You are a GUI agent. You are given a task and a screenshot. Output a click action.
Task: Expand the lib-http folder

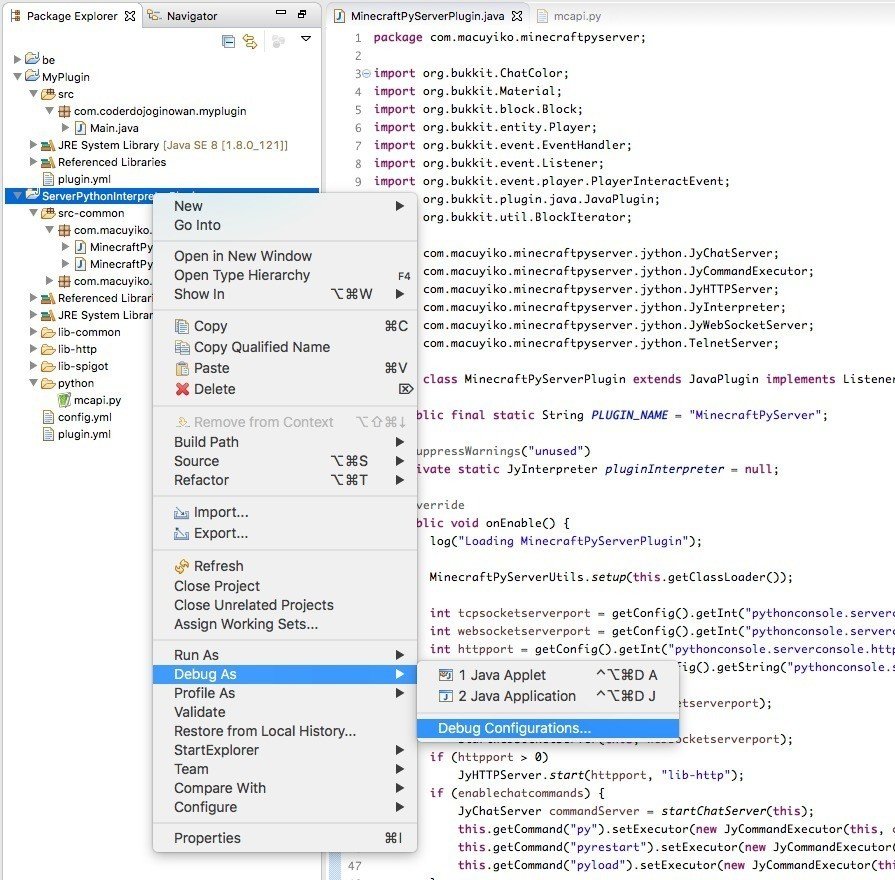[31, 348]
